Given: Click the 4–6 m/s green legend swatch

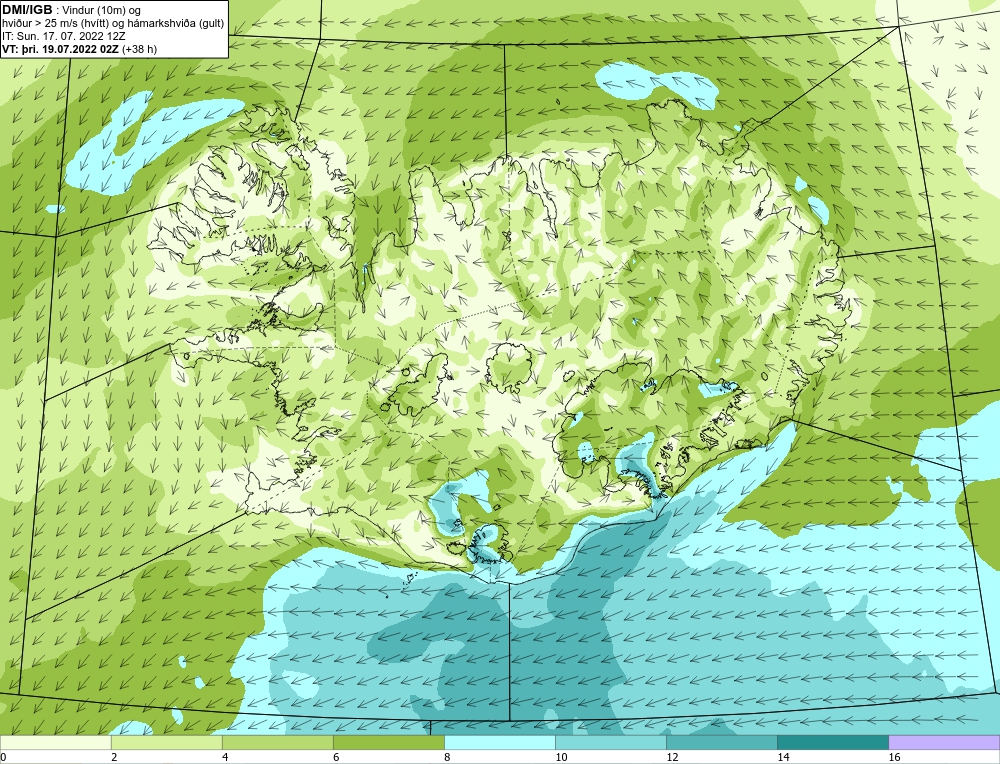Looking at the screenshot, I should 277,742.
